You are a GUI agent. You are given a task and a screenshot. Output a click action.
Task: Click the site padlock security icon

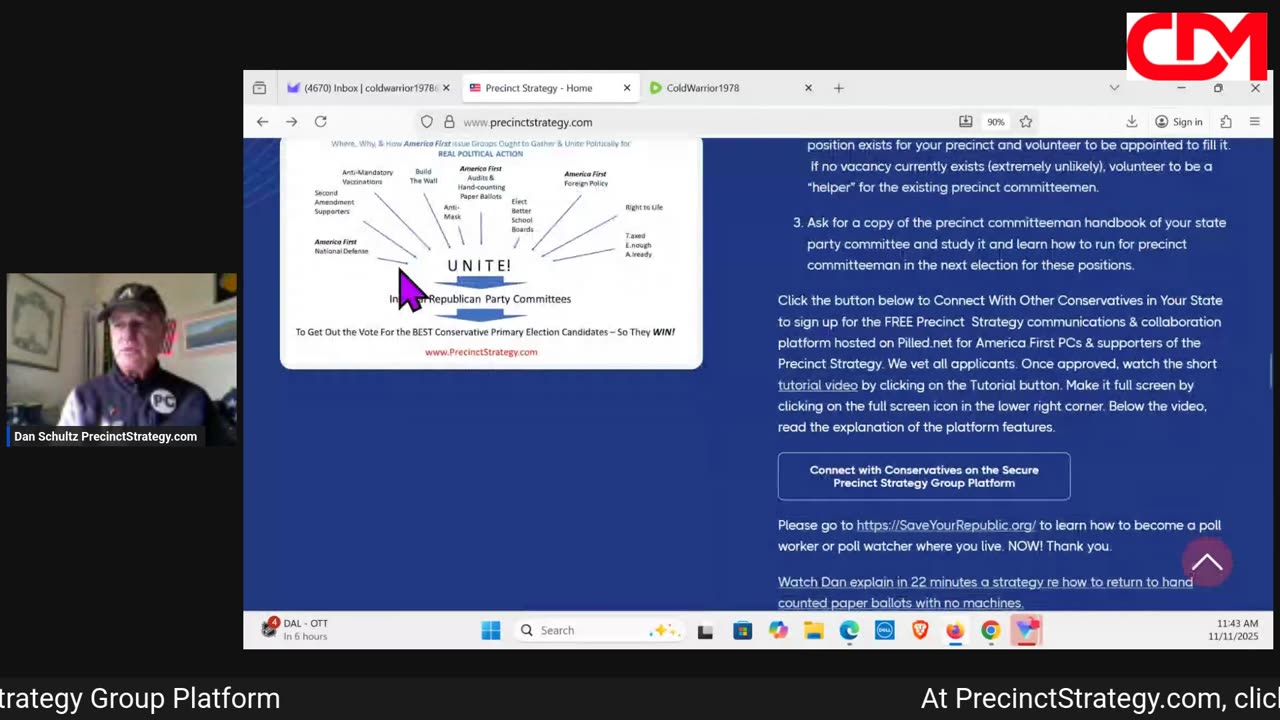pyautogui.click(x=449, y=122)
